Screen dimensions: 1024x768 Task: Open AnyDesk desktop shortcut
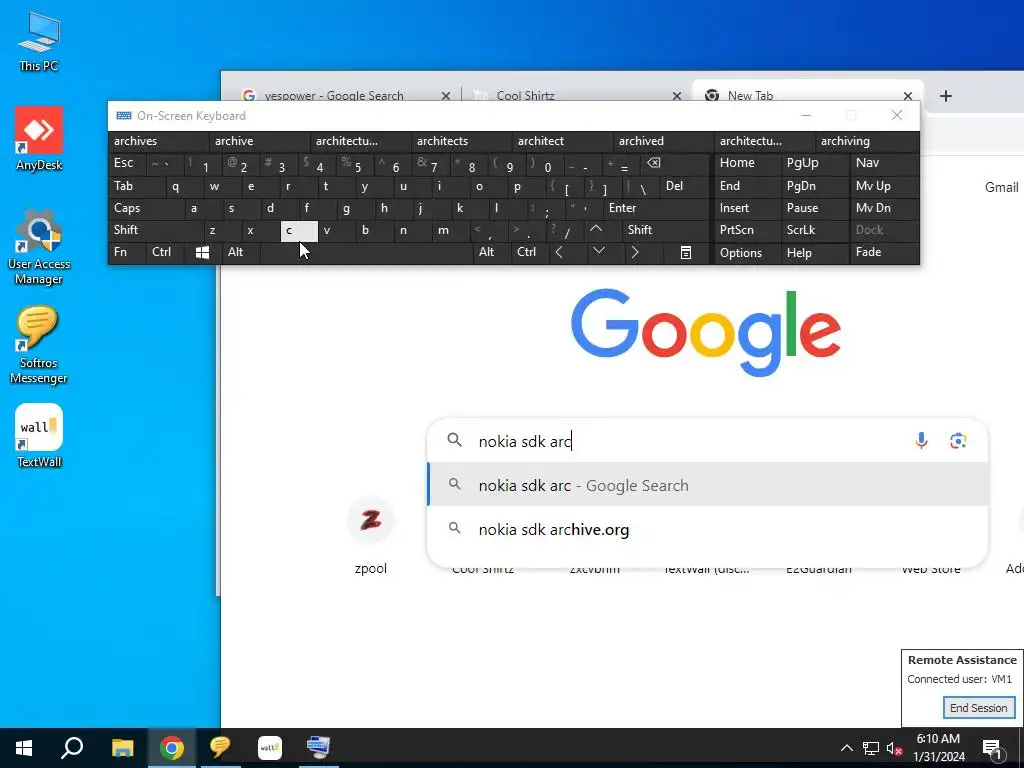[39, 138]
